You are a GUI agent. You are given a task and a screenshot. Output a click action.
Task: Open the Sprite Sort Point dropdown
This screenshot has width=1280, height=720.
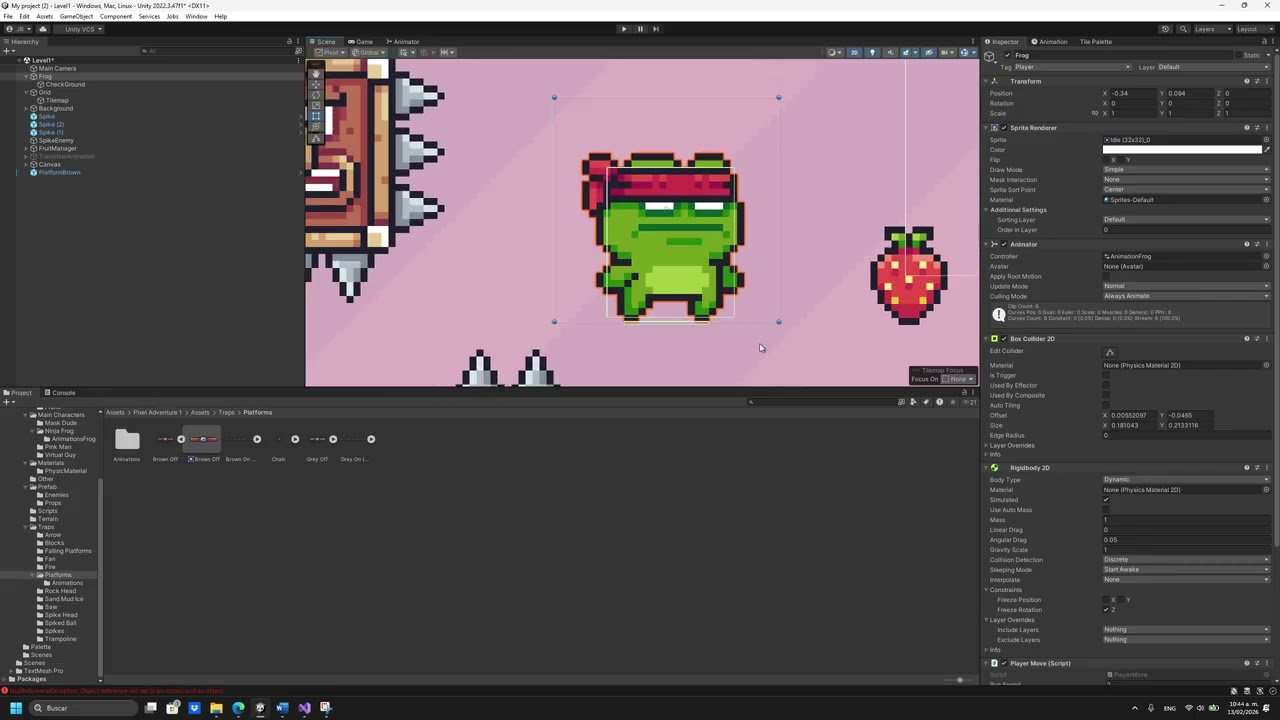(x=1186, y=190)
